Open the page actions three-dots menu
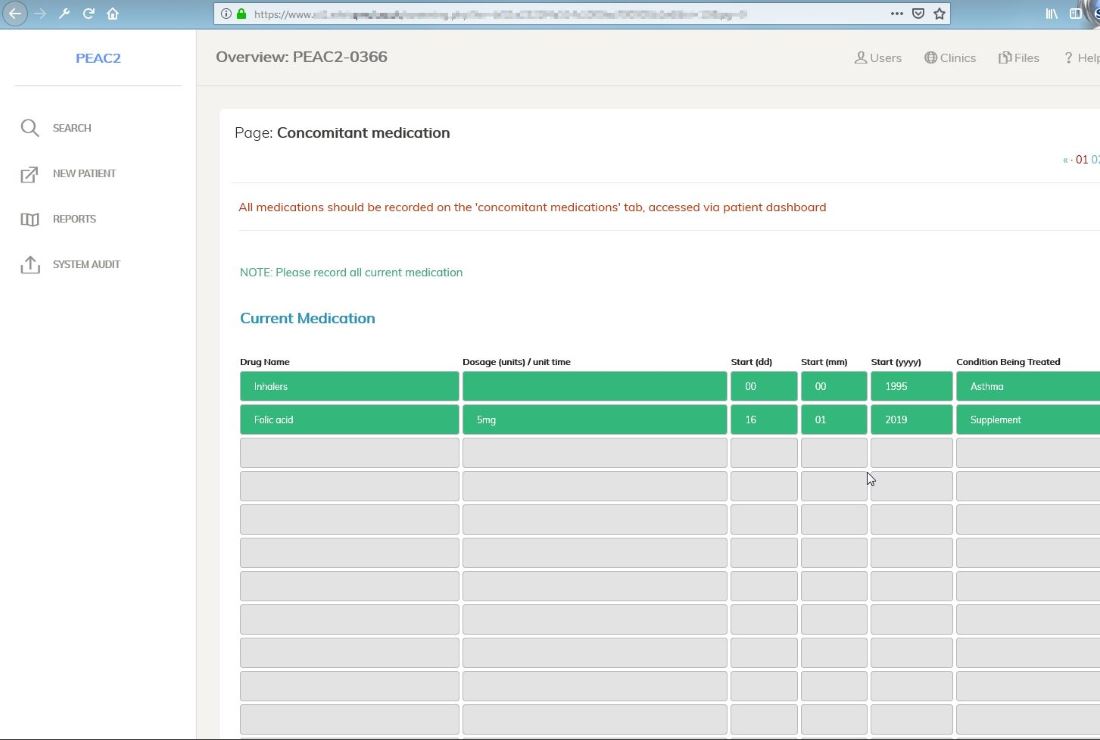Viewport: 1100px width, 740px height. point(897,13)
